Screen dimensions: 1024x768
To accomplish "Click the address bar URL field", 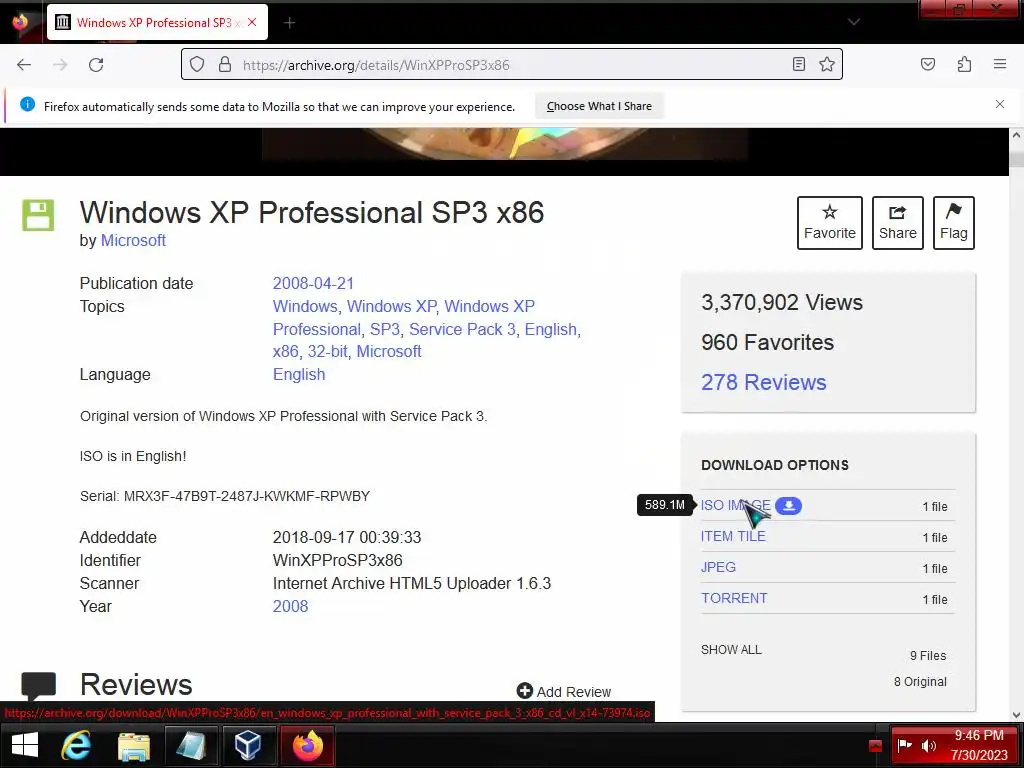I will (x=512, y=65).
